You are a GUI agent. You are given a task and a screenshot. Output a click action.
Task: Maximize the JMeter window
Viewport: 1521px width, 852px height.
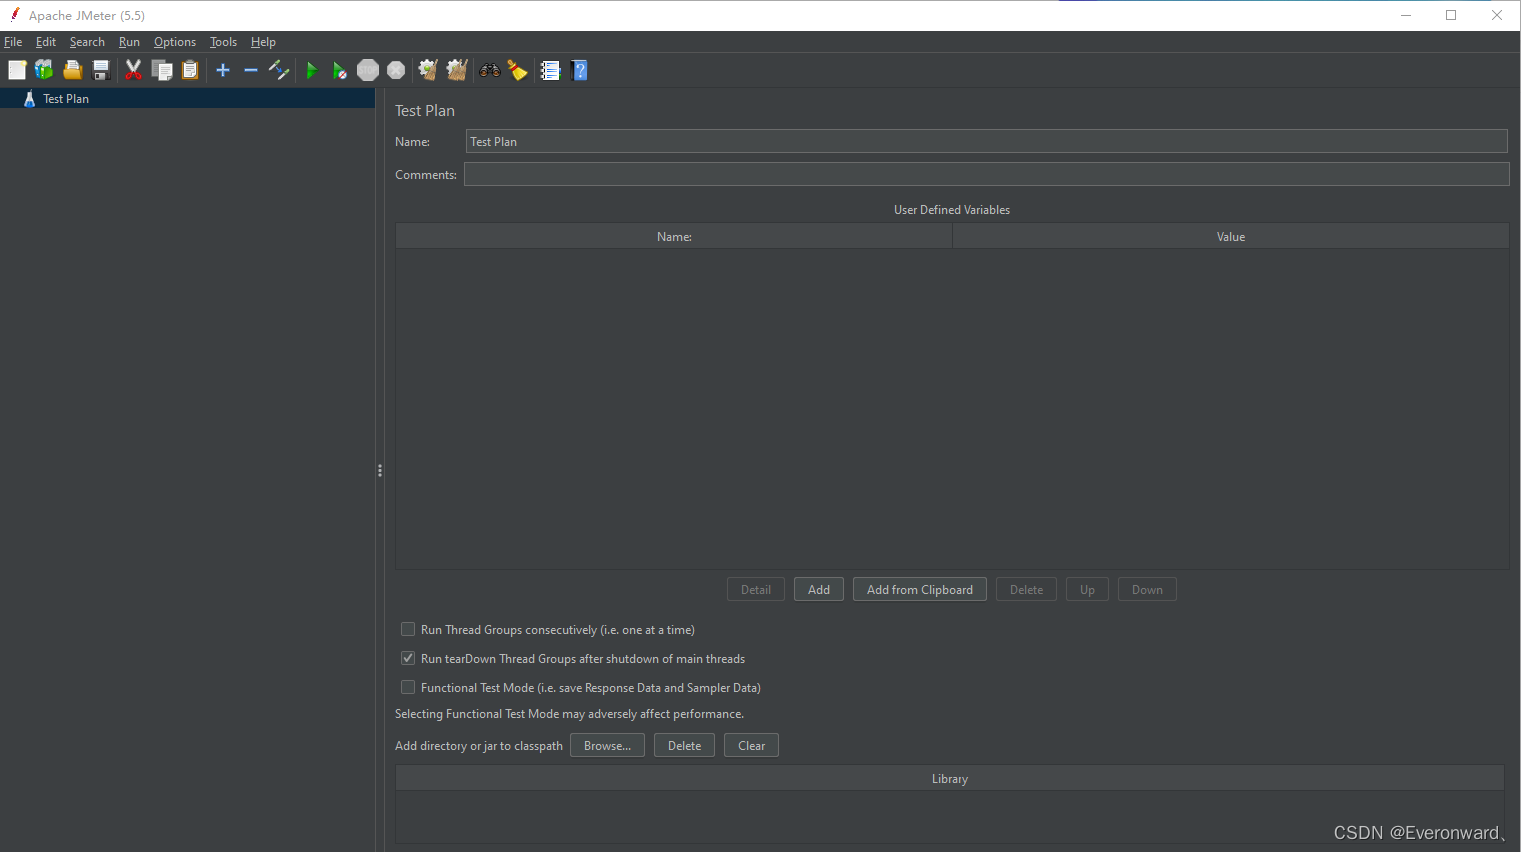[1451, 15]
